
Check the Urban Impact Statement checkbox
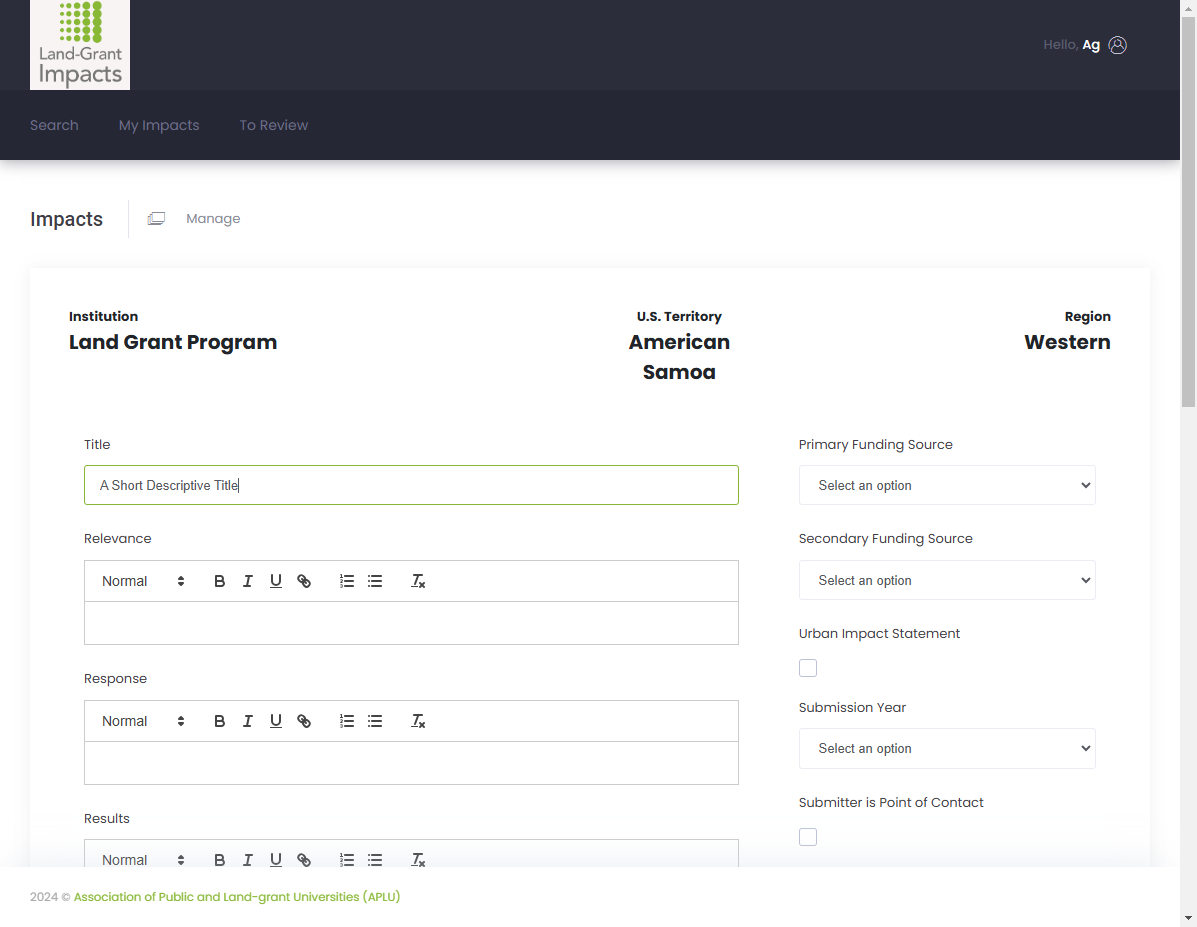(808, 668)
